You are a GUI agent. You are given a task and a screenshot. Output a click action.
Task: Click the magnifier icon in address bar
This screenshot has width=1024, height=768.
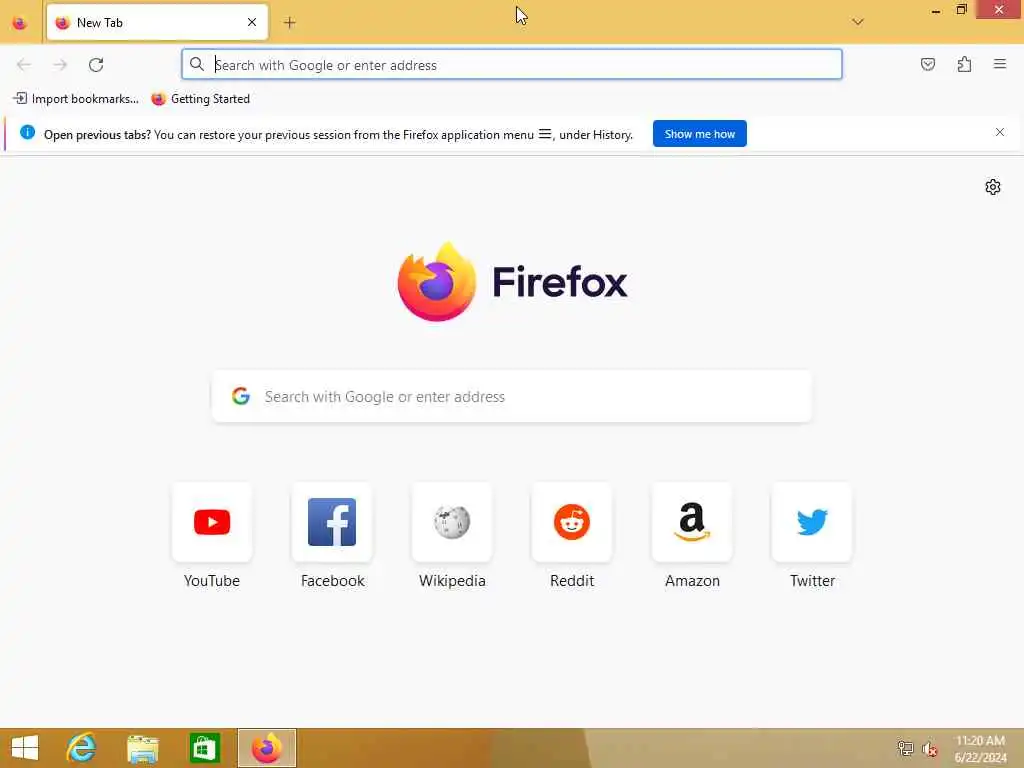pyautogui.click(x=197, y=64)
